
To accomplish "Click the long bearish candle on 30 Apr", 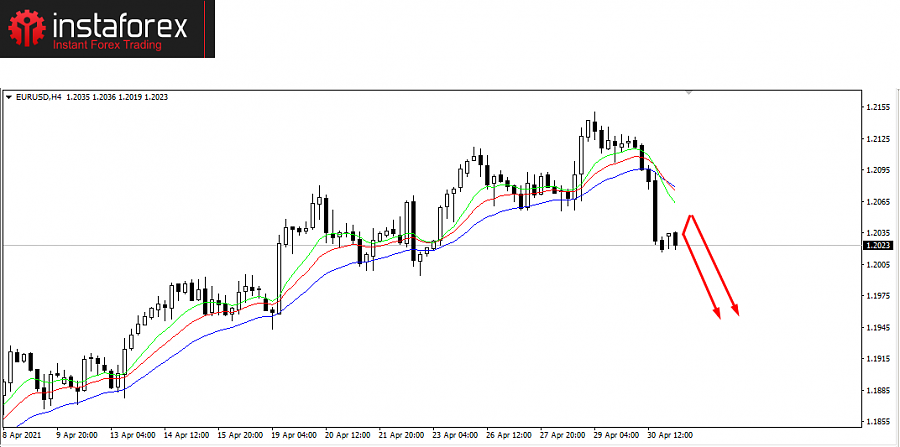I will (655, 210).
